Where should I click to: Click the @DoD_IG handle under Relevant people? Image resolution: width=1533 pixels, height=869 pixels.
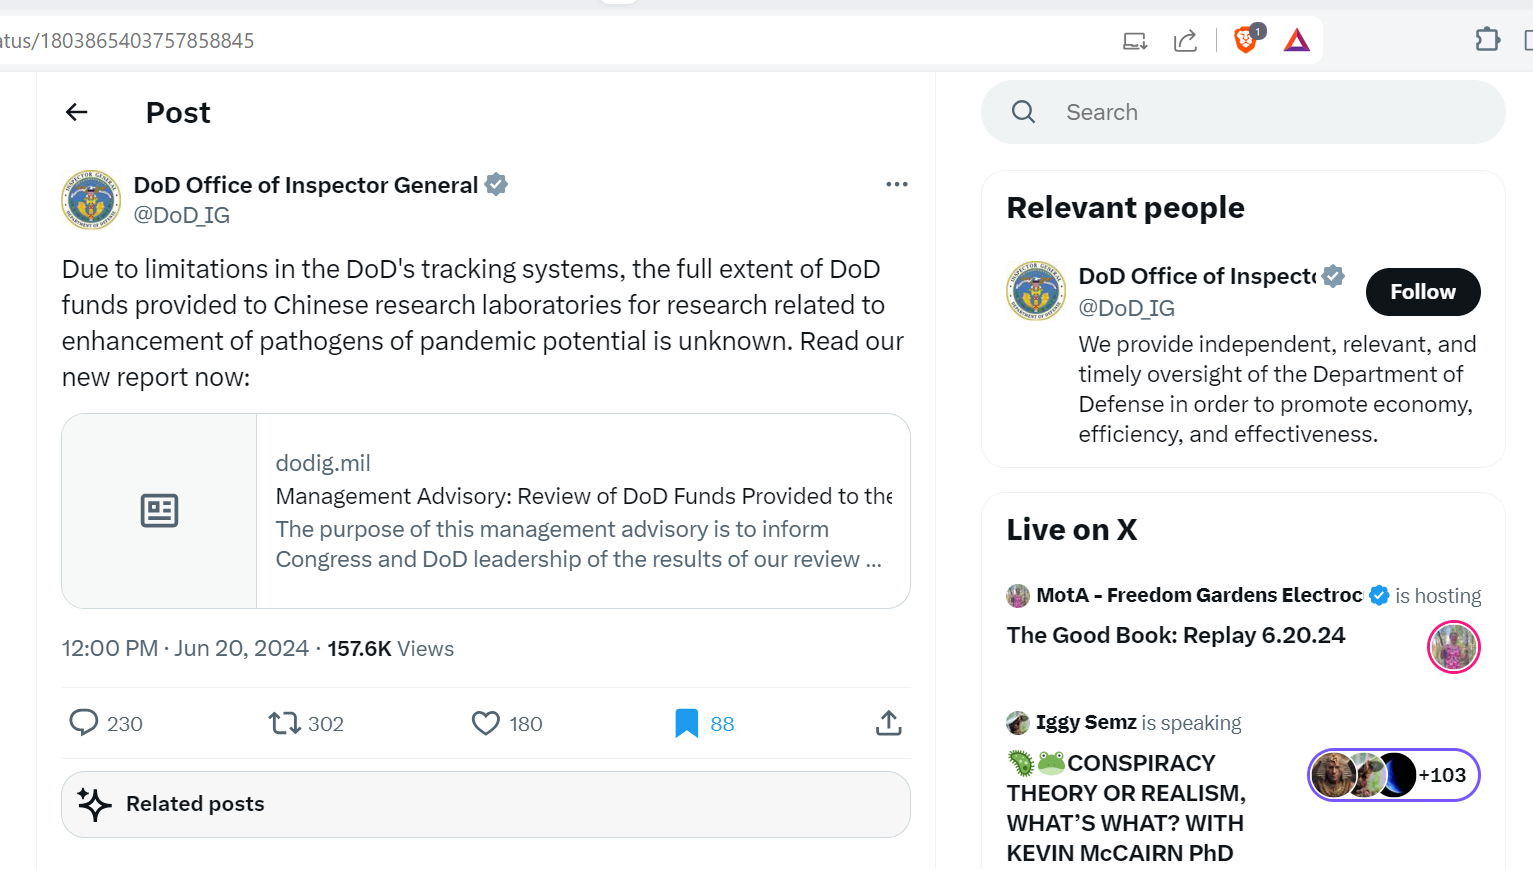[1127, 308]
